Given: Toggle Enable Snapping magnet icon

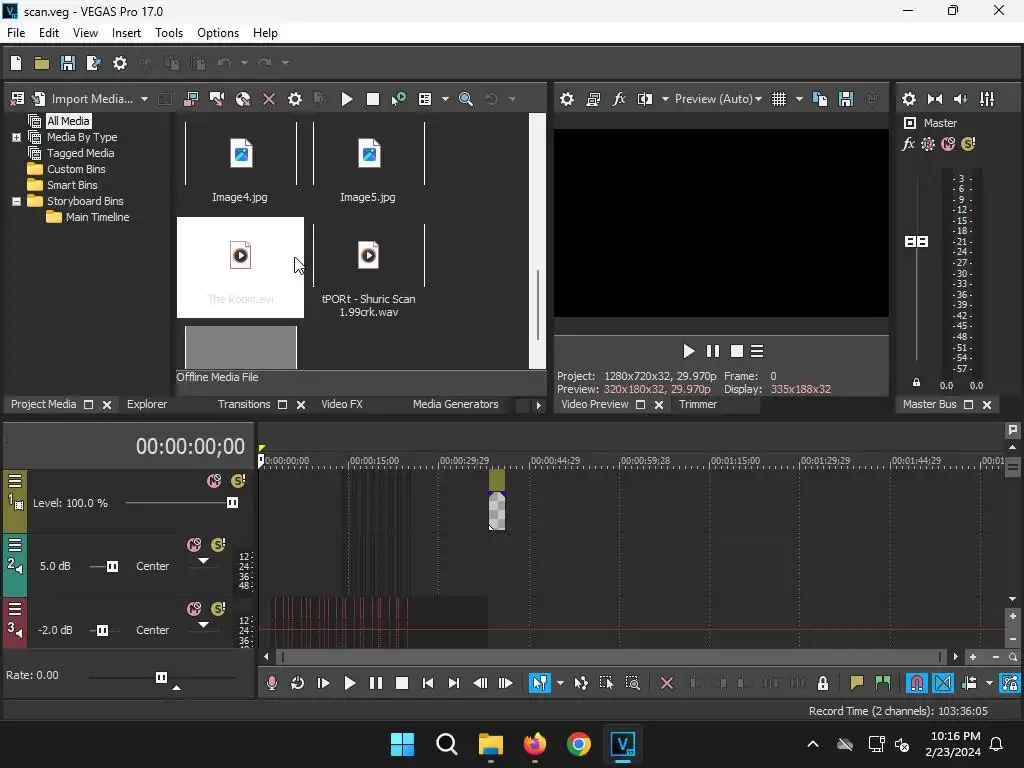Looking at the screenshot, I should (916, 683).
